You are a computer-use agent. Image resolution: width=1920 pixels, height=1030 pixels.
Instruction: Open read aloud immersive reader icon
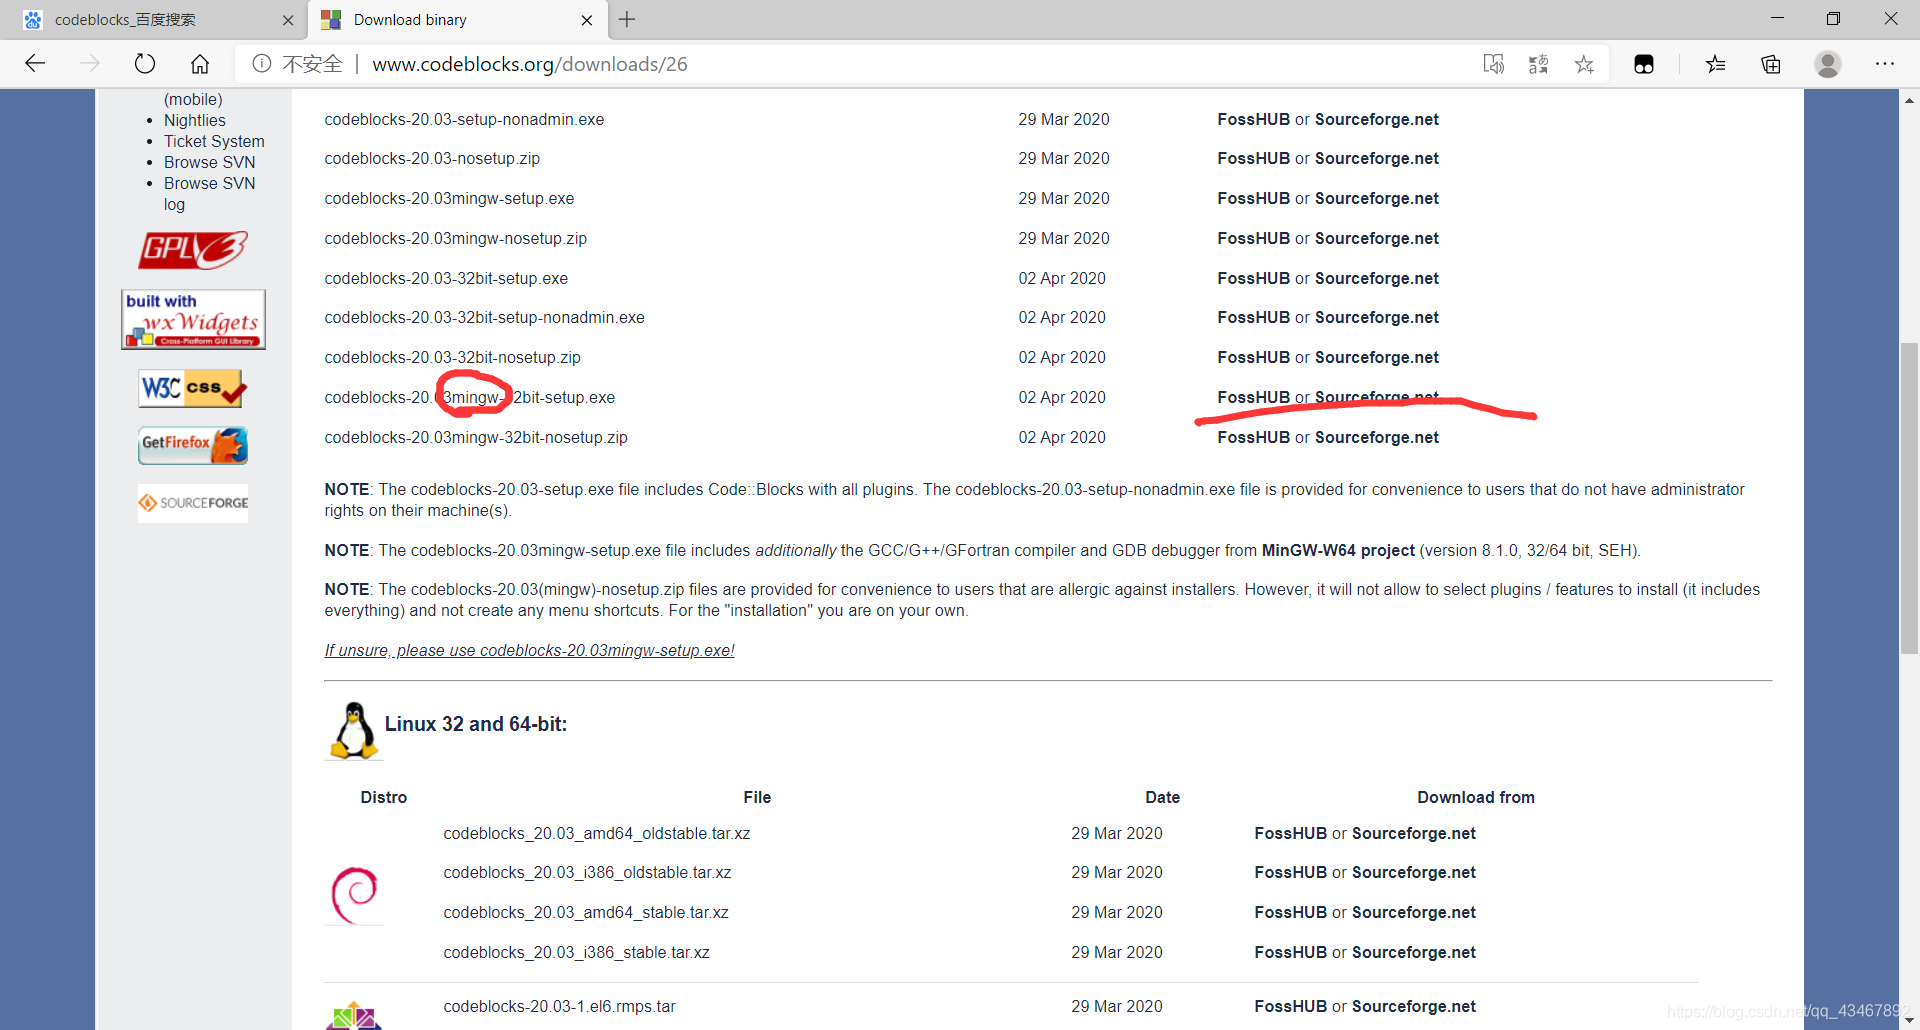tap(1493, 64)
